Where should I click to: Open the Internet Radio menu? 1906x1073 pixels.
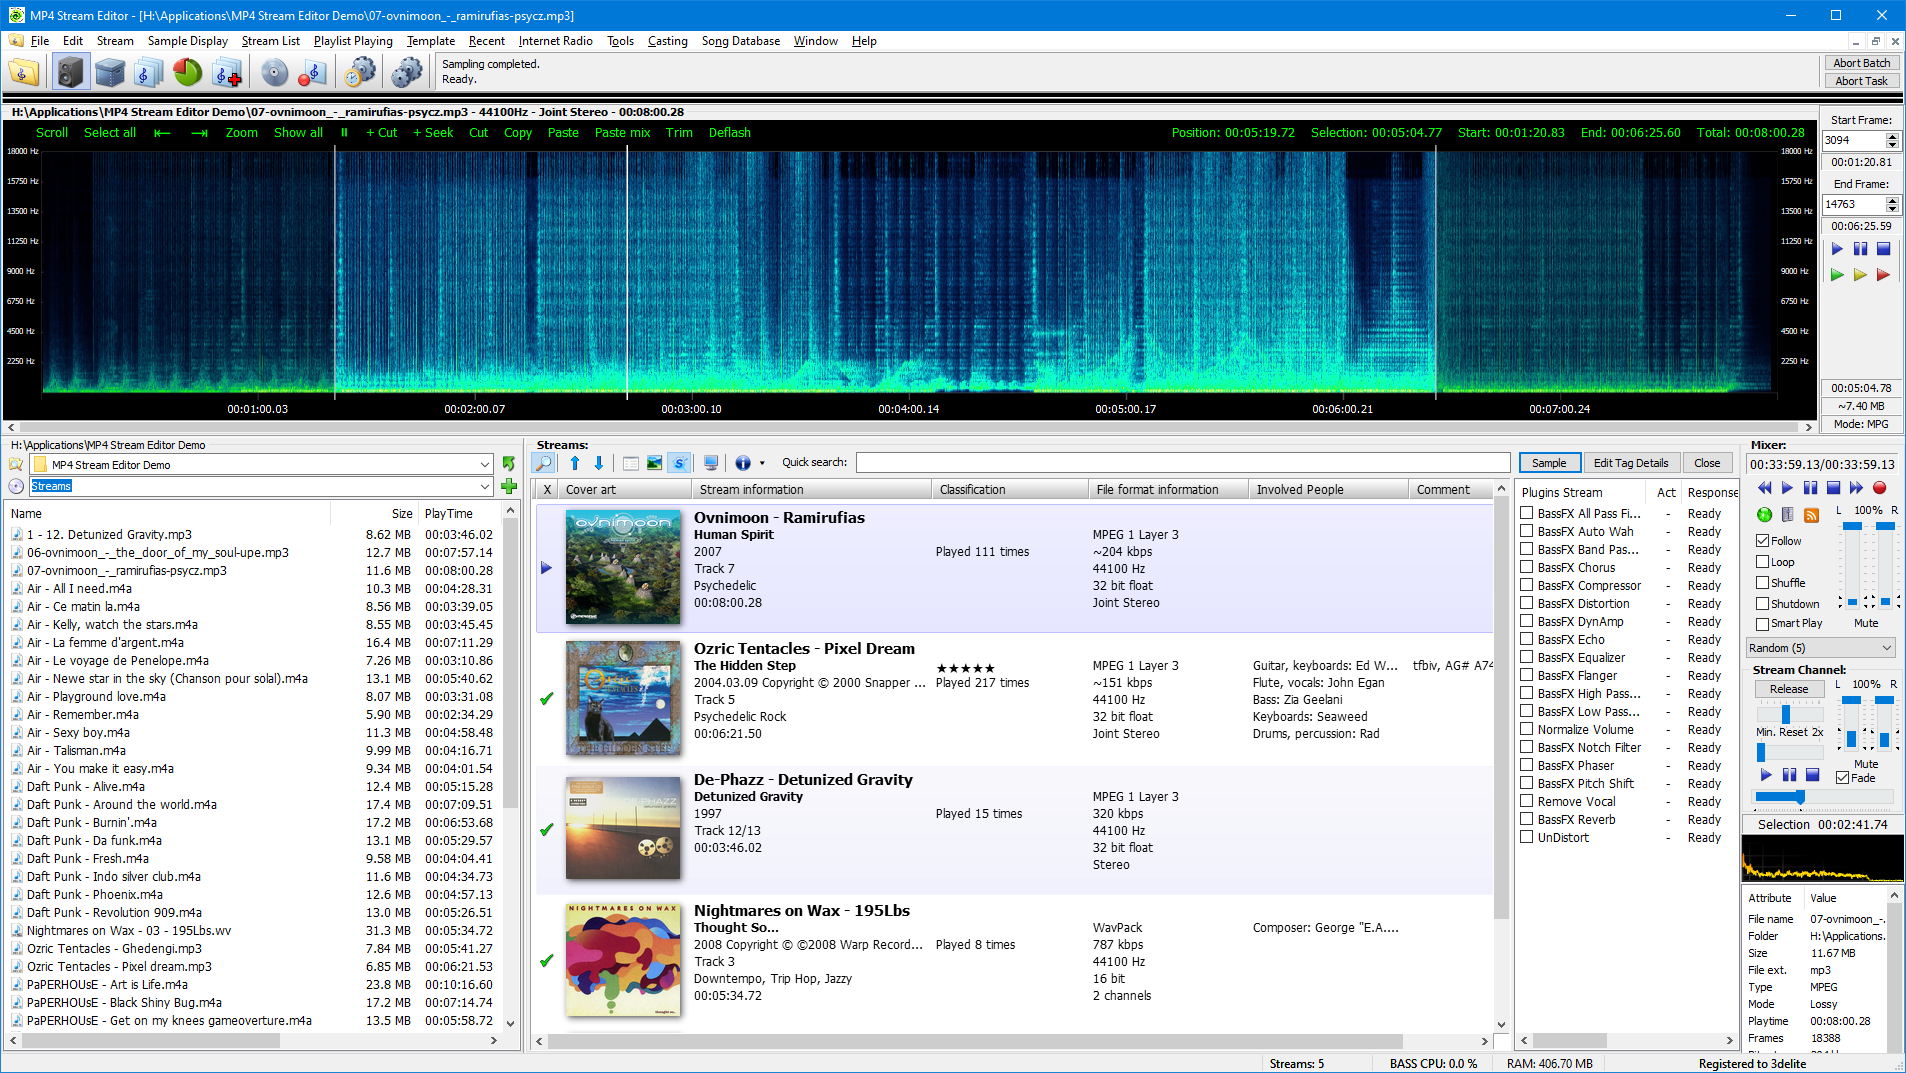(x=555, y=41)
